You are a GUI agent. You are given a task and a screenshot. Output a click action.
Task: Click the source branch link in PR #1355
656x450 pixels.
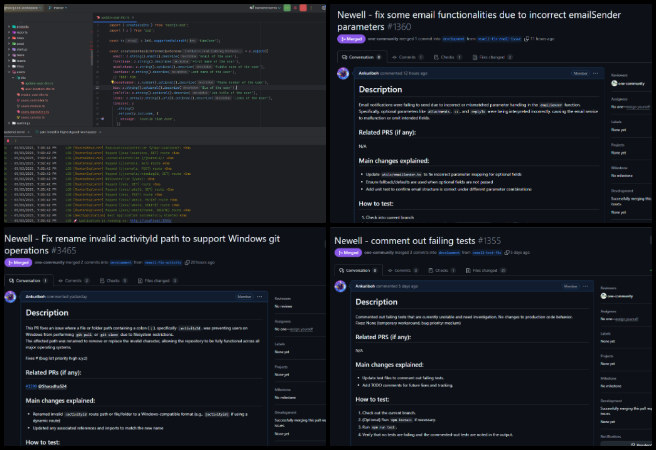coord(487,253)
